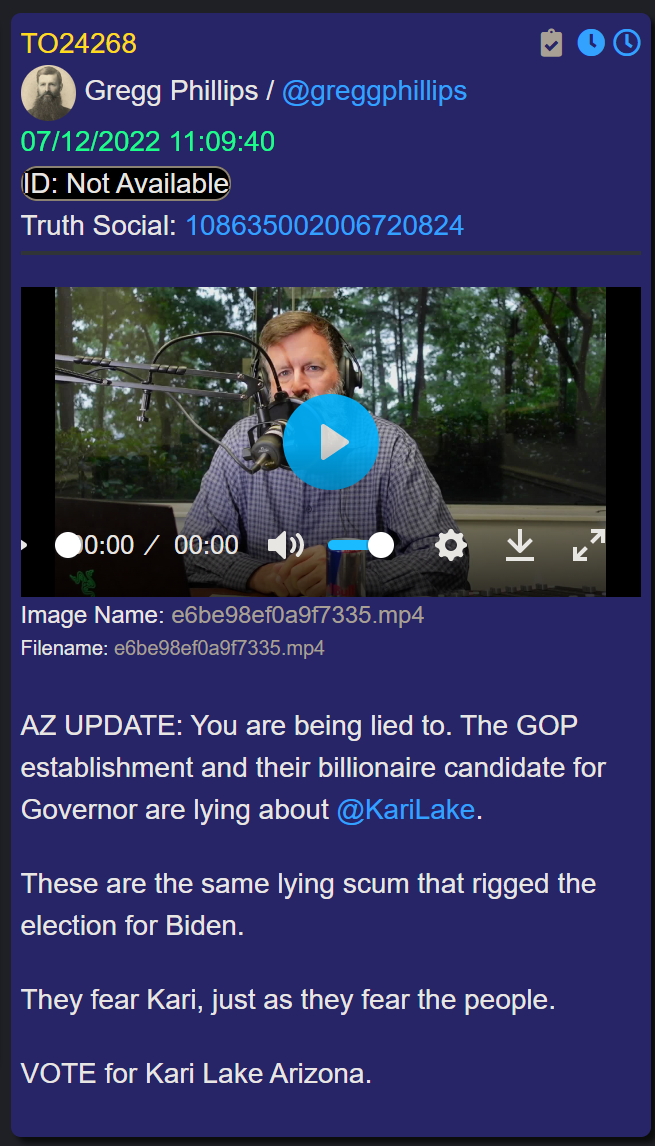Viewport: 655px width, 1146px height.
Task: Open Truth Social post 108635002006720824
Action: pos(325,226)
